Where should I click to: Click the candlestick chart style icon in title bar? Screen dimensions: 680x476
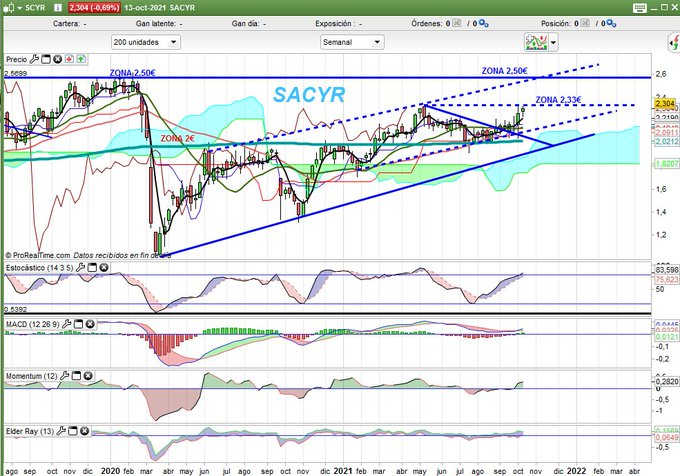pos(10,8)
